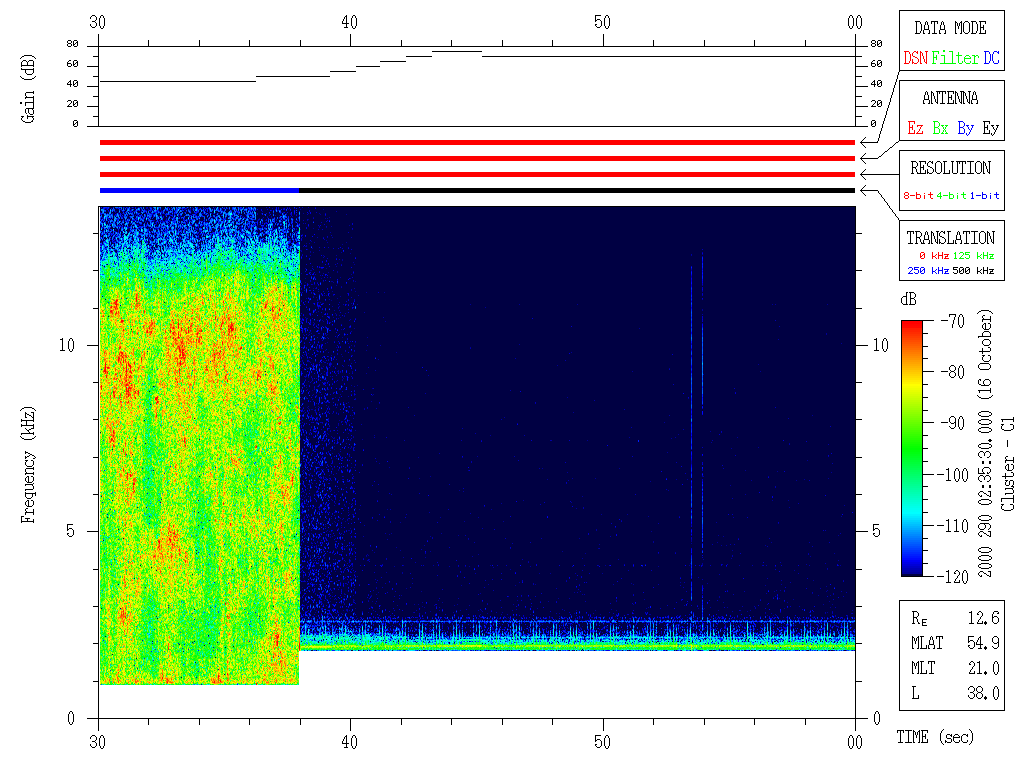This screenshot has width=1024, height=768.
Task: Click the blue segment of the translation bar
Action: tap(199, 190)
